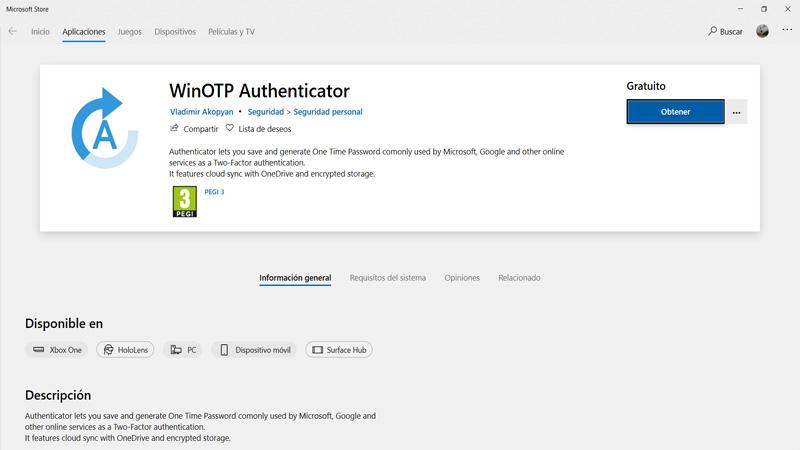Image resolution: width=800 pixels, height=450 pixels.
Task: Open the Seguridad personal category link
Action: [x=328, y=112]
